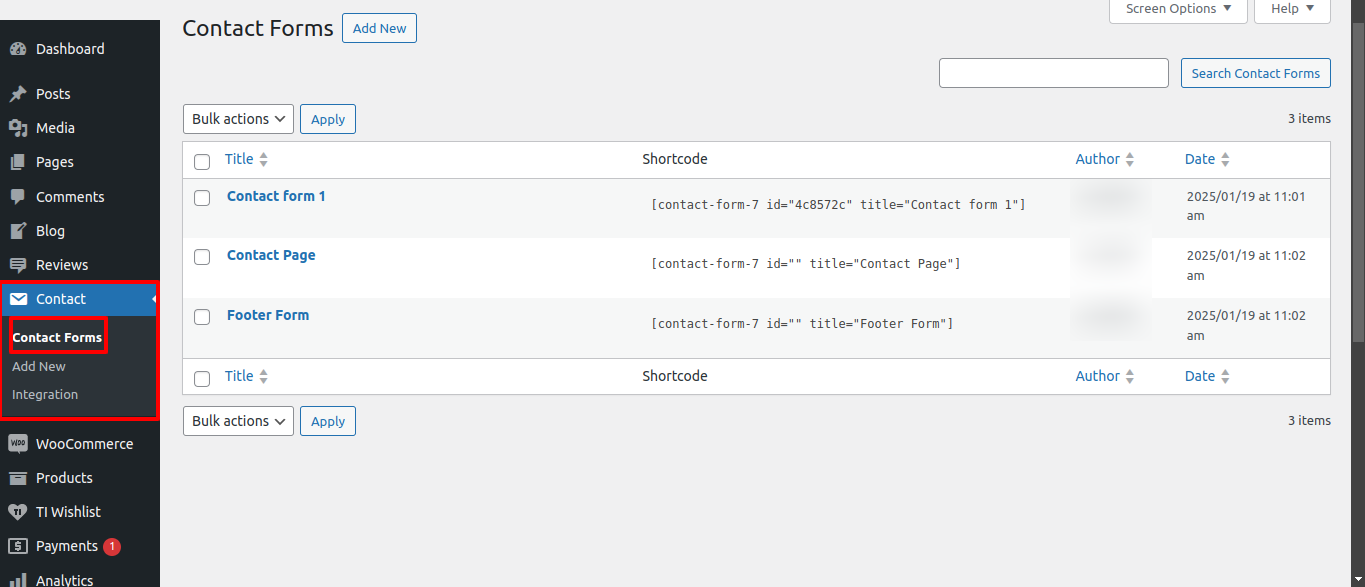Click the TI Wishlist heart icon
Viewport: 1365px width, 587px height.
tap(17, 512)
